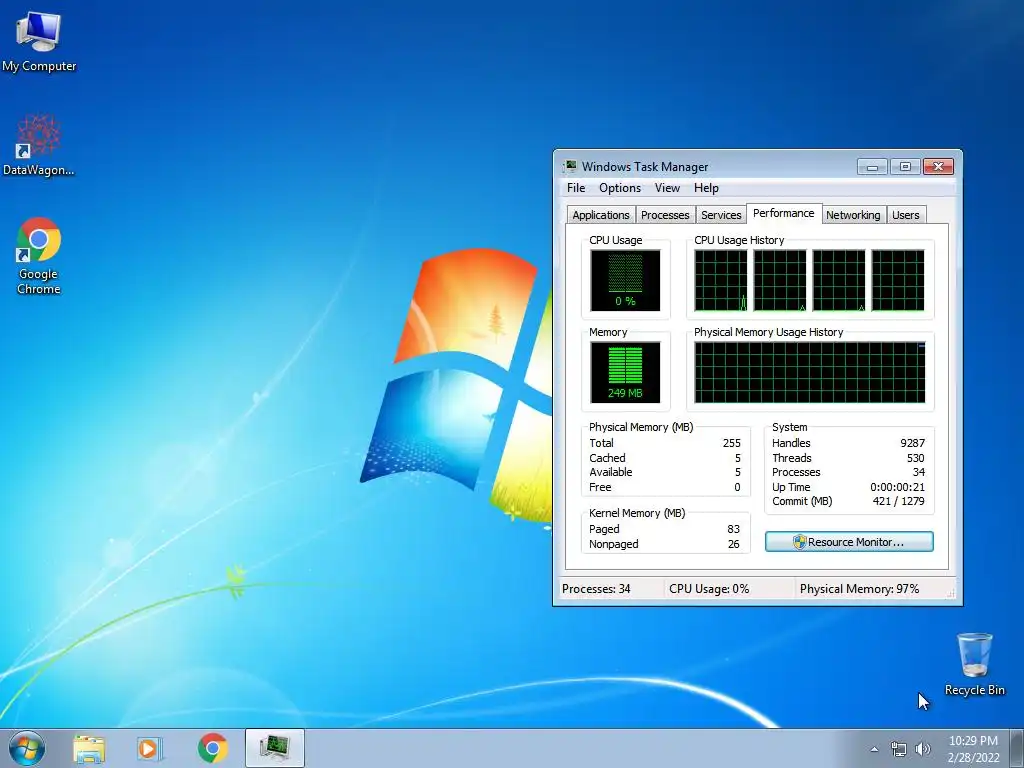Click the Show Desktop strip at taskbar end
The width and height of the screenshot is (1024, 768).
click(x=1017, y=748)
